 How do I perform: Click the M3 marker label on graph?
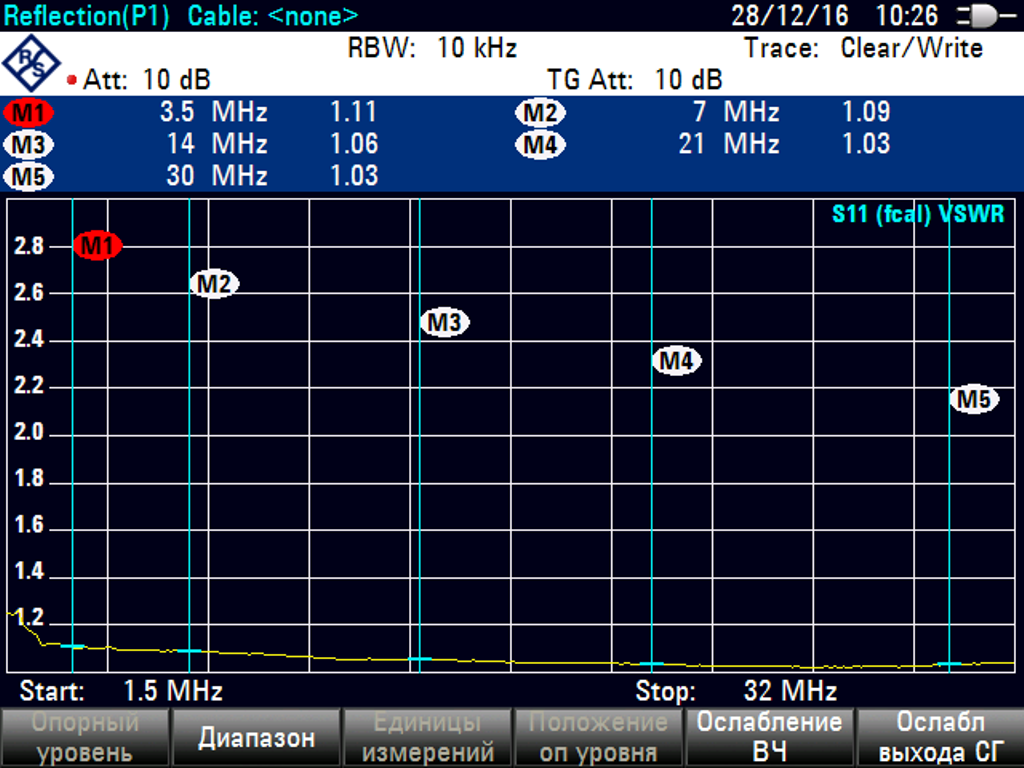pos(445,323)
